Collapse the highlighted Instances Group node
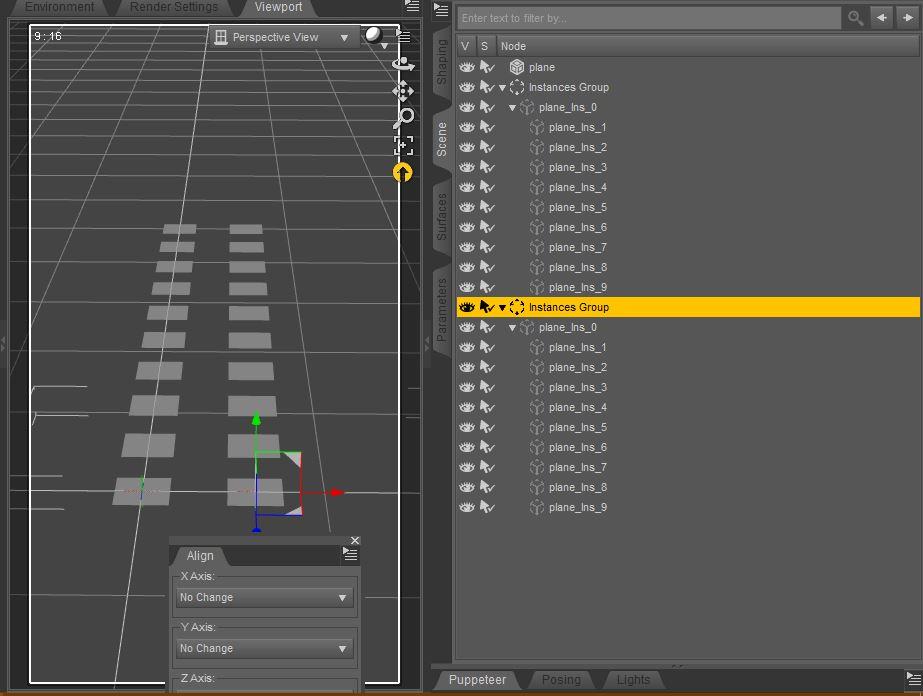 (x=502, y=307)
